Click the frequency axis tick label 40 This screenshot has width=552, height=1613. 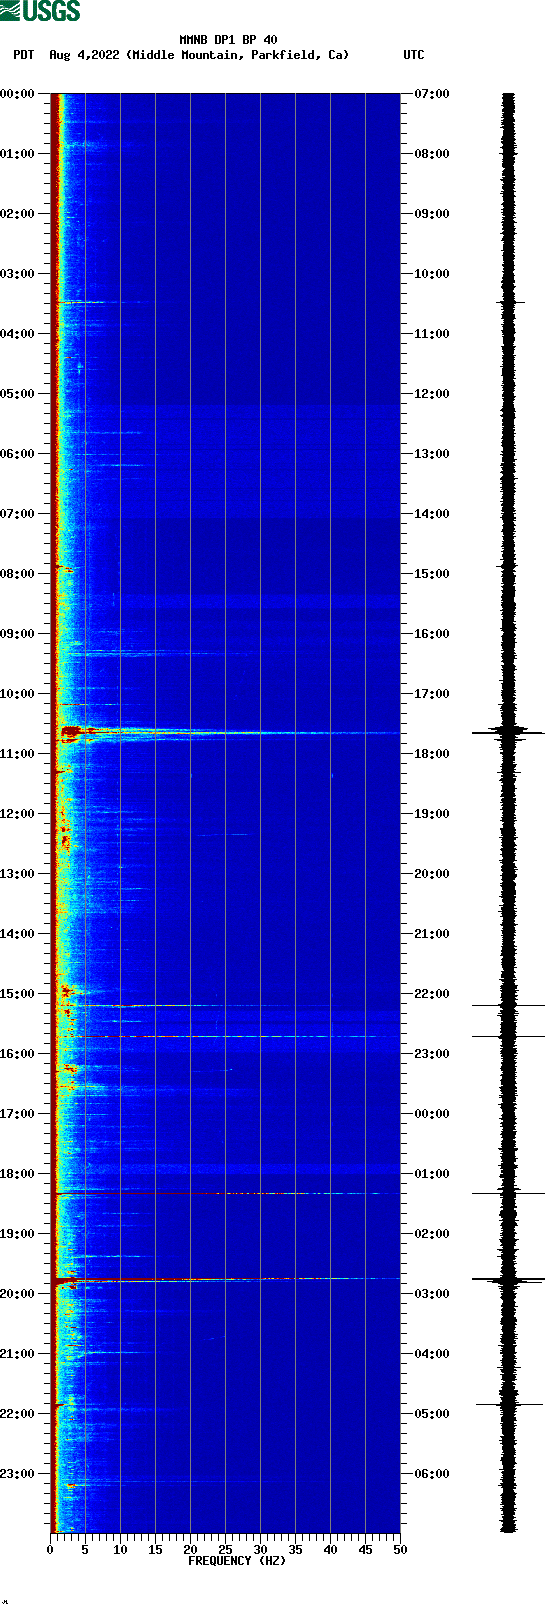330,1550
